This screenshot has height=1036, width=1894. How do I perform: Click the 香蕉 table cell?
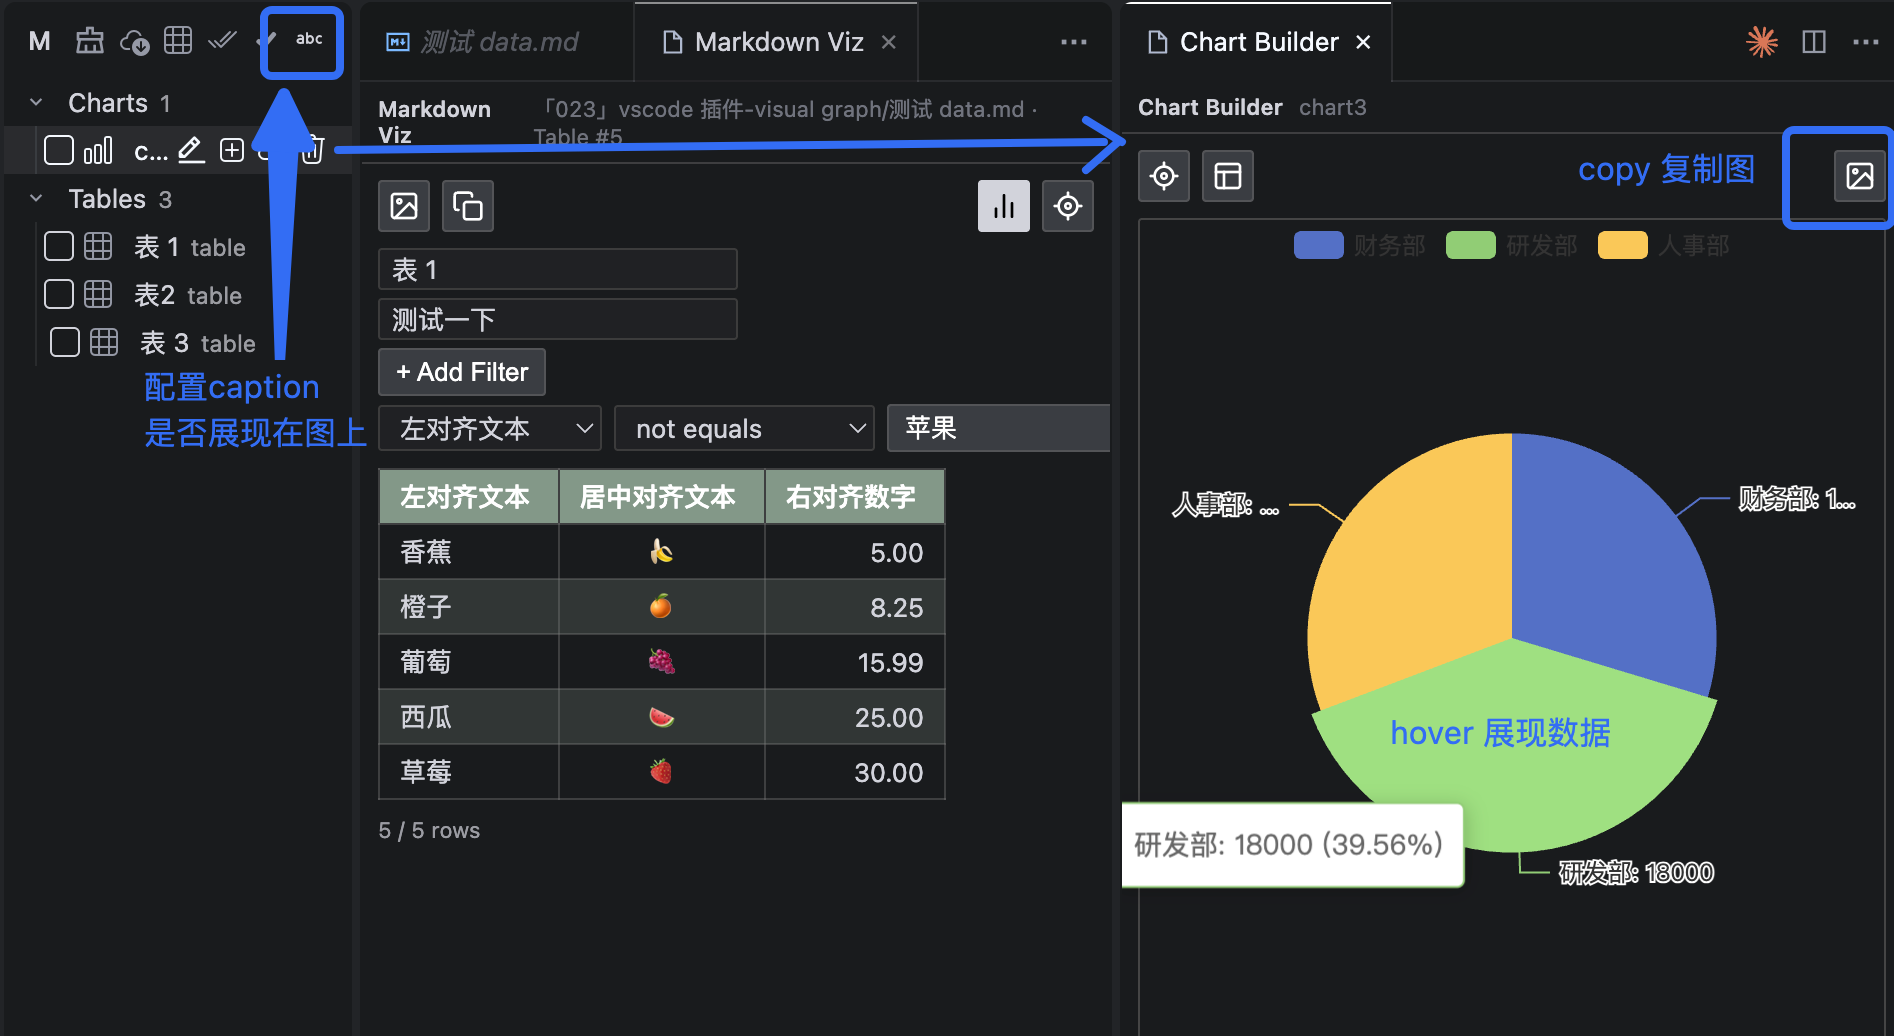point(469,551)
